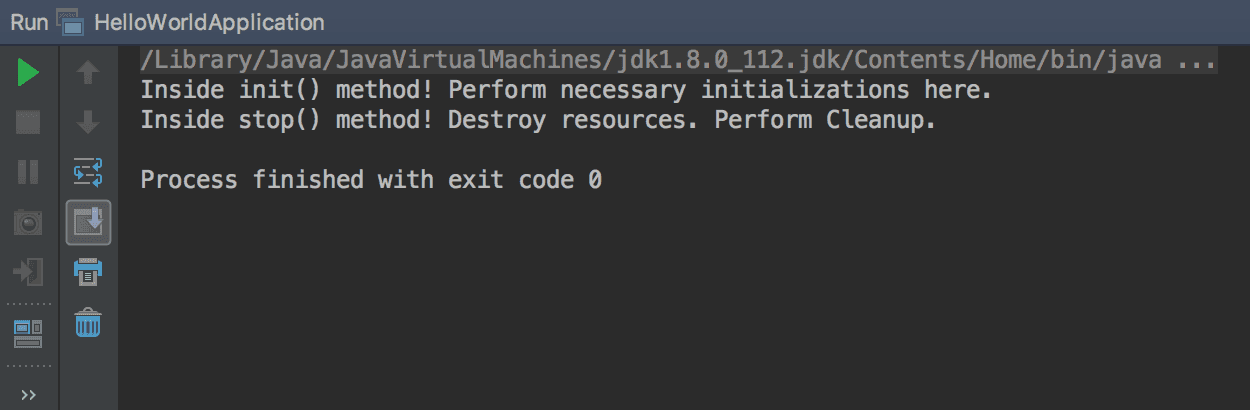Click the Restore Layout icon
Screen dimensions: 1250x410
(28, 333)
